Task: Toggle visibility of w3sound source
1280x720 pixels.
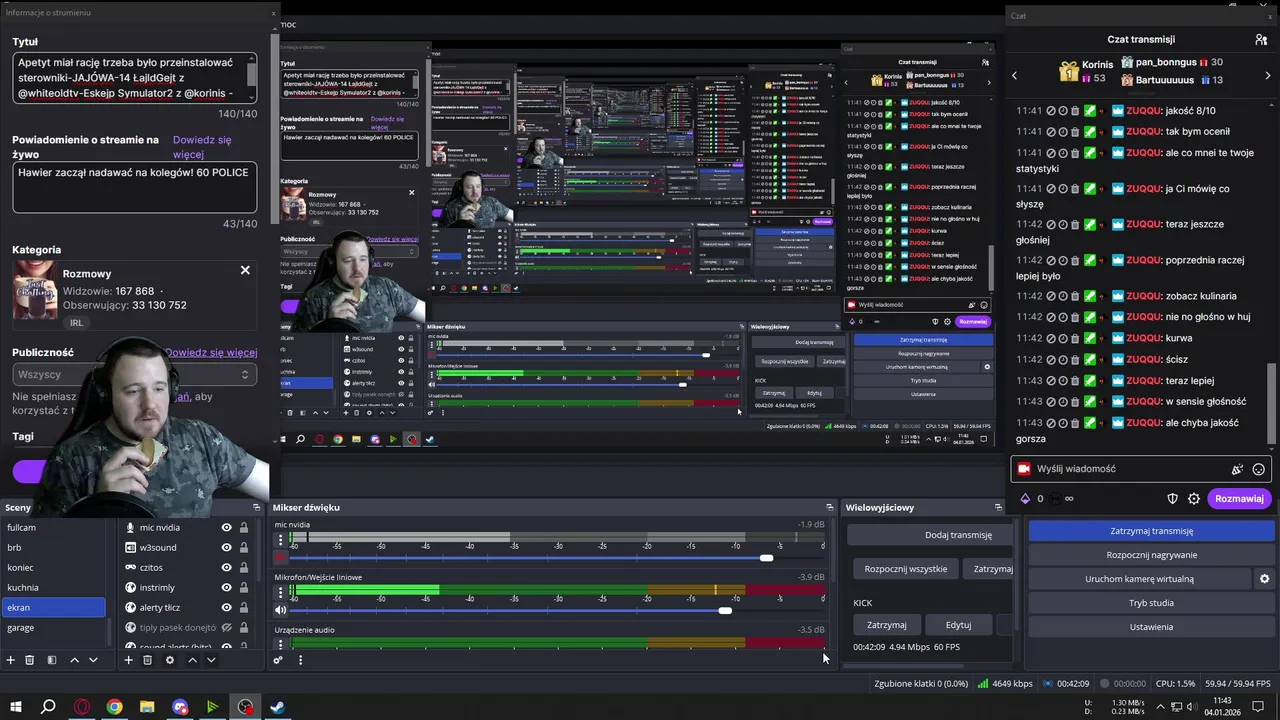Action: point(226,548)
